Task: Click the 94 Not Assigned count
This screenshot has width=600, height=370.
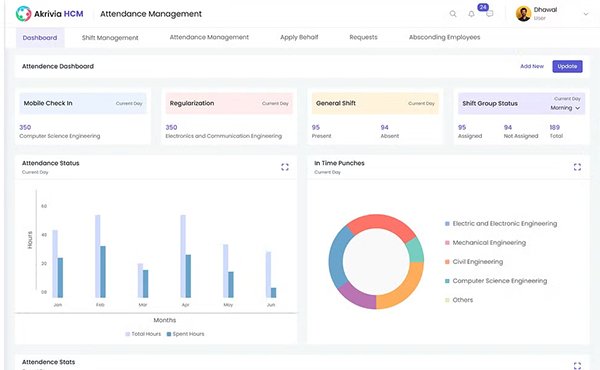Action: point(508,127)
